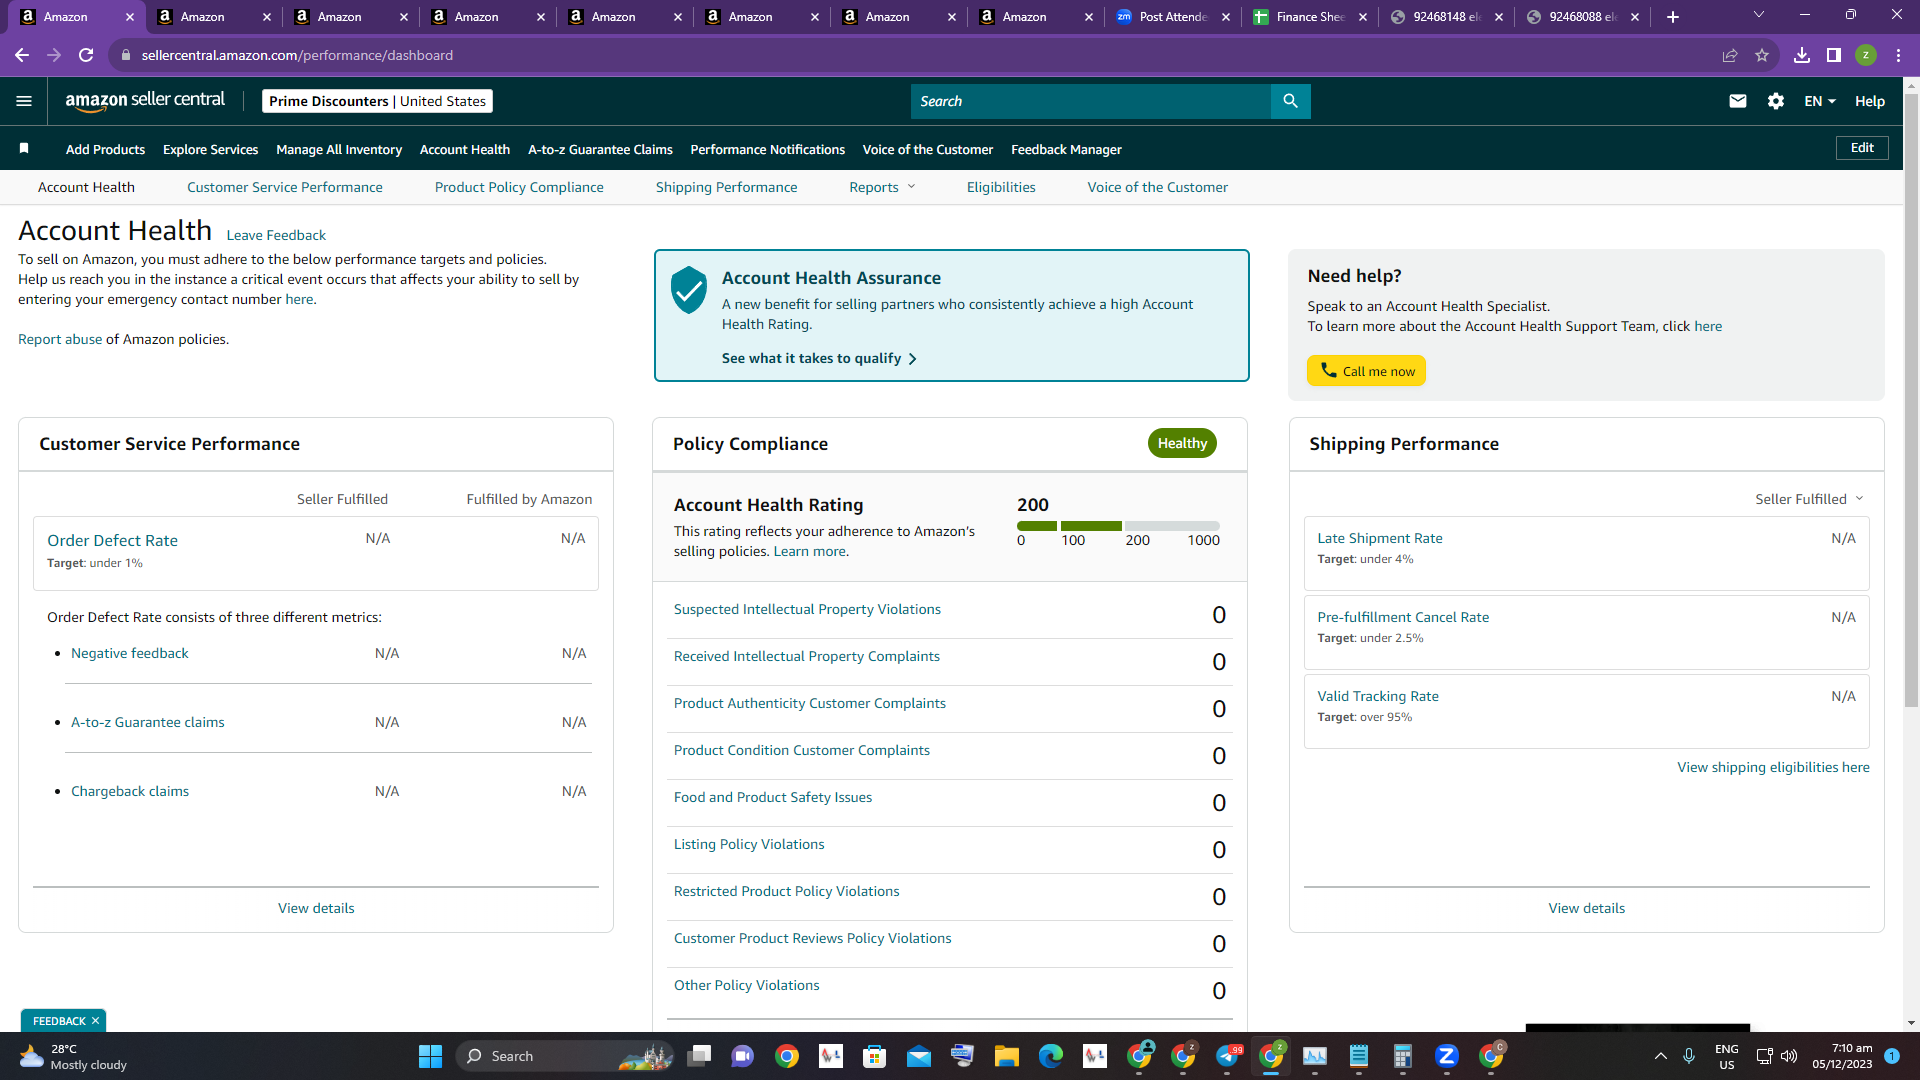The width and height of the screenshot is (1920, 1080).
Task: Click the Help link in the header
Action: coord(1869,101)
